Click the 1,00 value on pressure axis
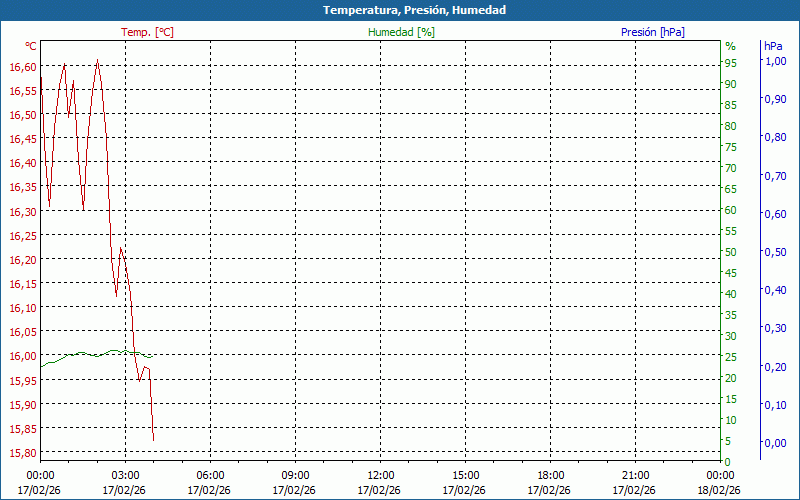 coord(775,61)
